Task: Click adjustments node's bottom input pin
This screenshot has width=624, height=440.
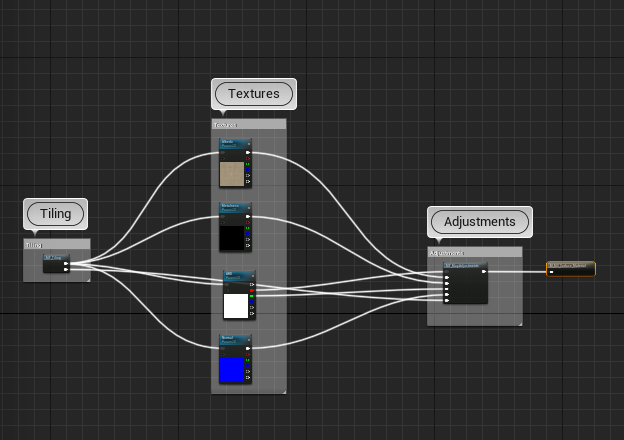Action: tap(447, 300)
